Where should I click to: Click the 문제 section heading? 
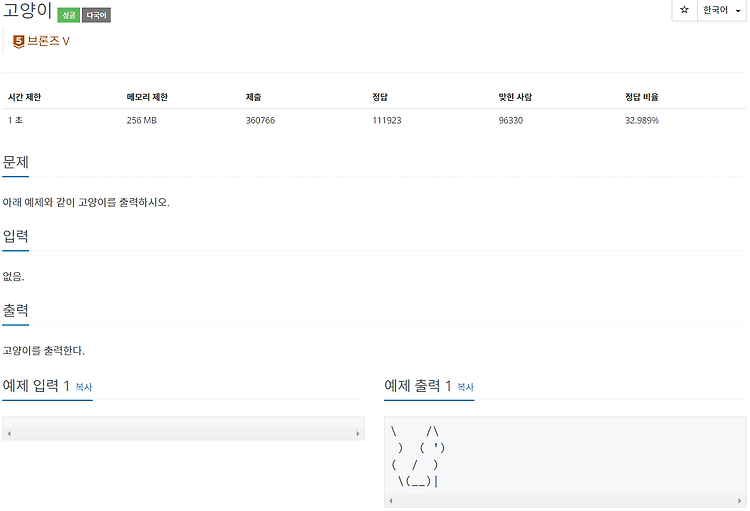click(x=16, y=162)
